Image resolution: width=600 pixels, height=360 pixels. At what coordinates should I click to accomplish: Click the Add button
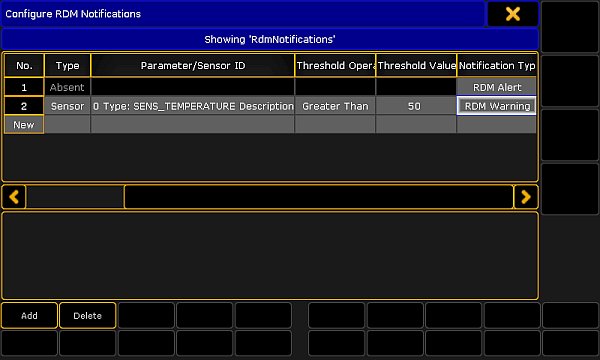click(29, 316)
